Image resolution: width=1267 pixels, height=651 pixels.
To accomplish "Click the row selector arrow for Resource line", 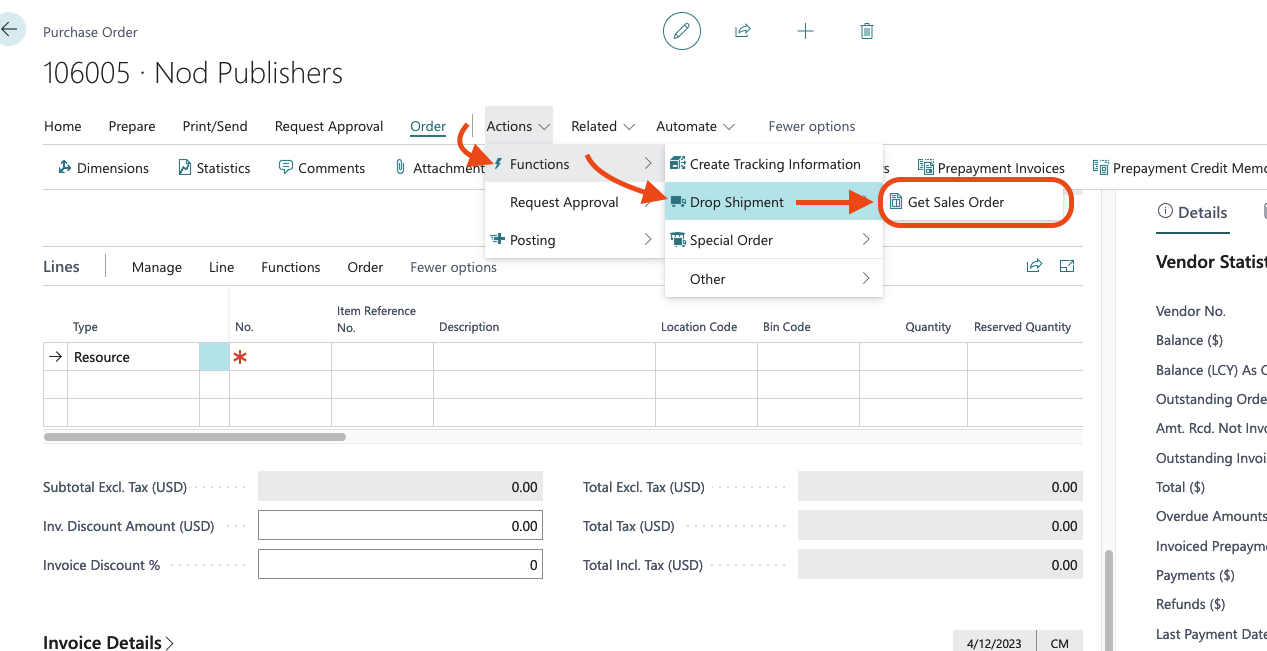I will (x=56, y=357).
